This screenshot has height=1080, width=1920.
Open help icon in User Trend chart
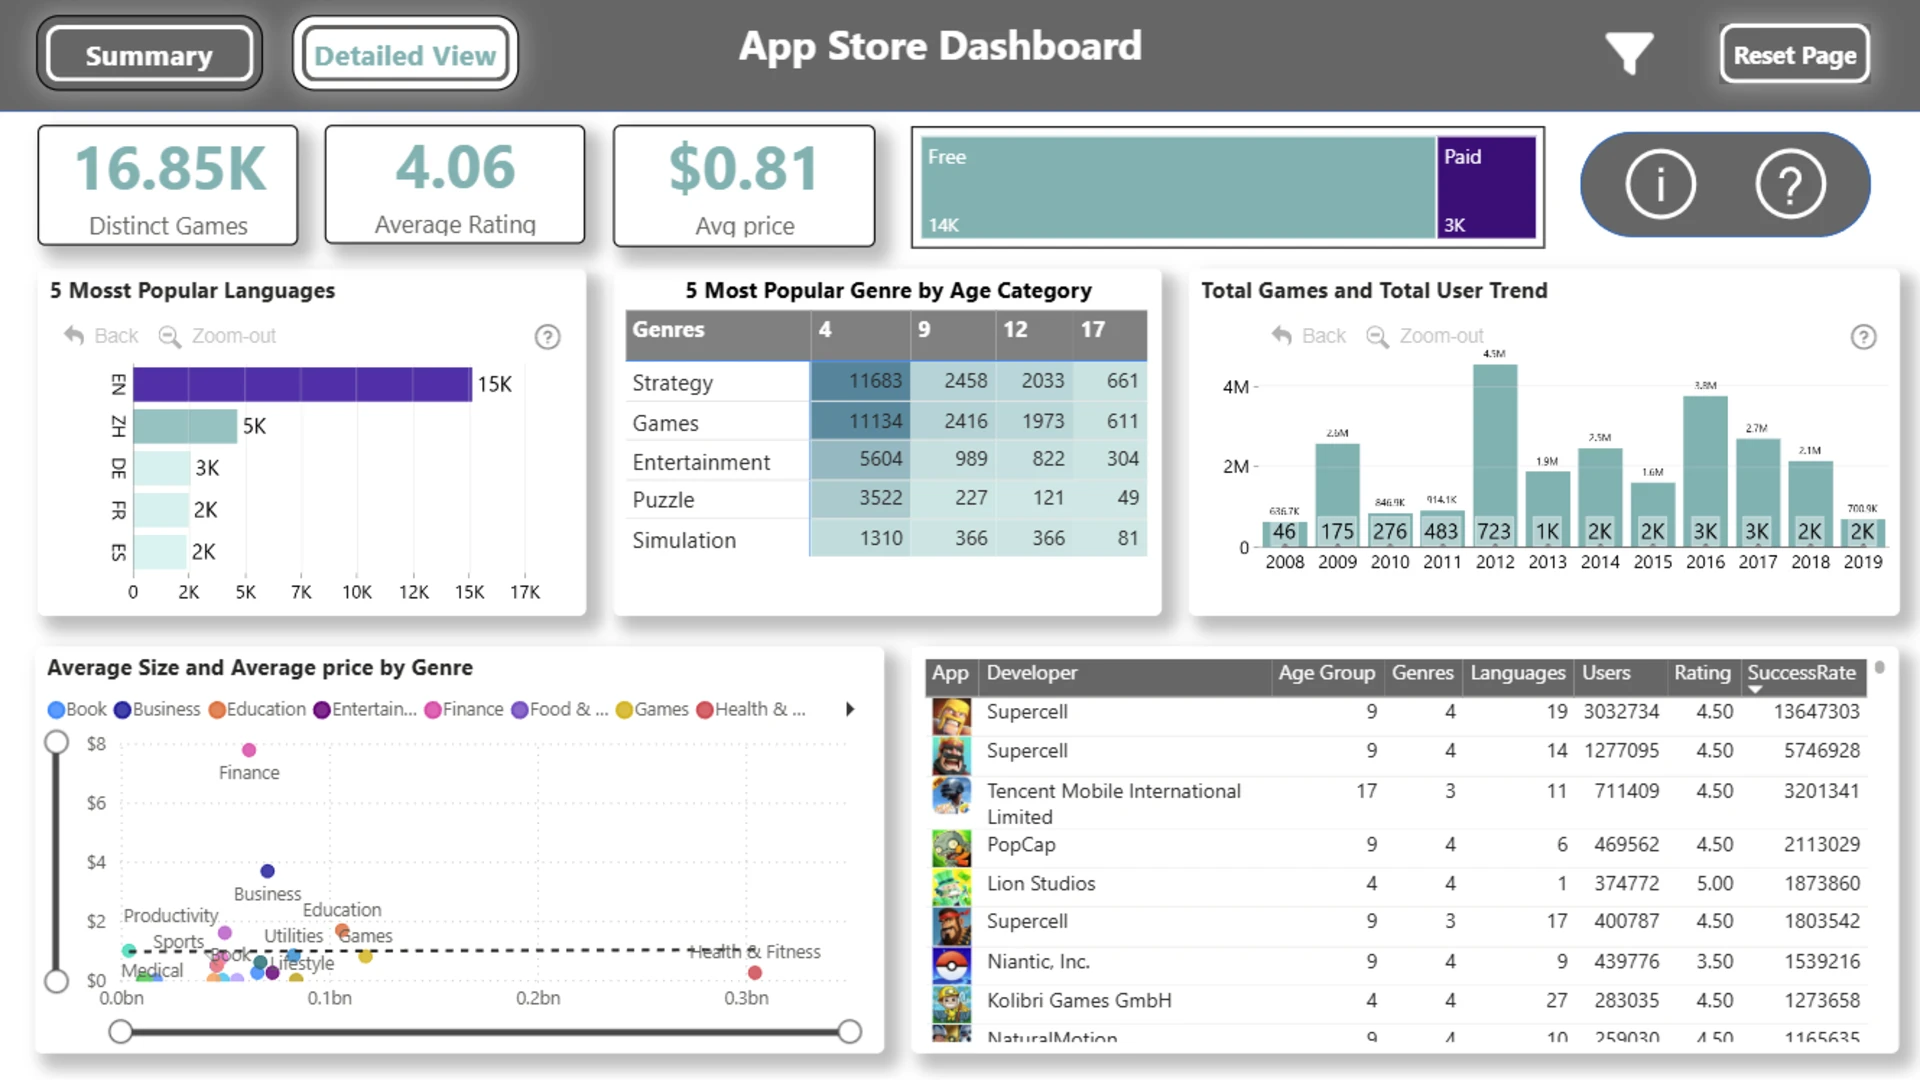coord(1863,337)
